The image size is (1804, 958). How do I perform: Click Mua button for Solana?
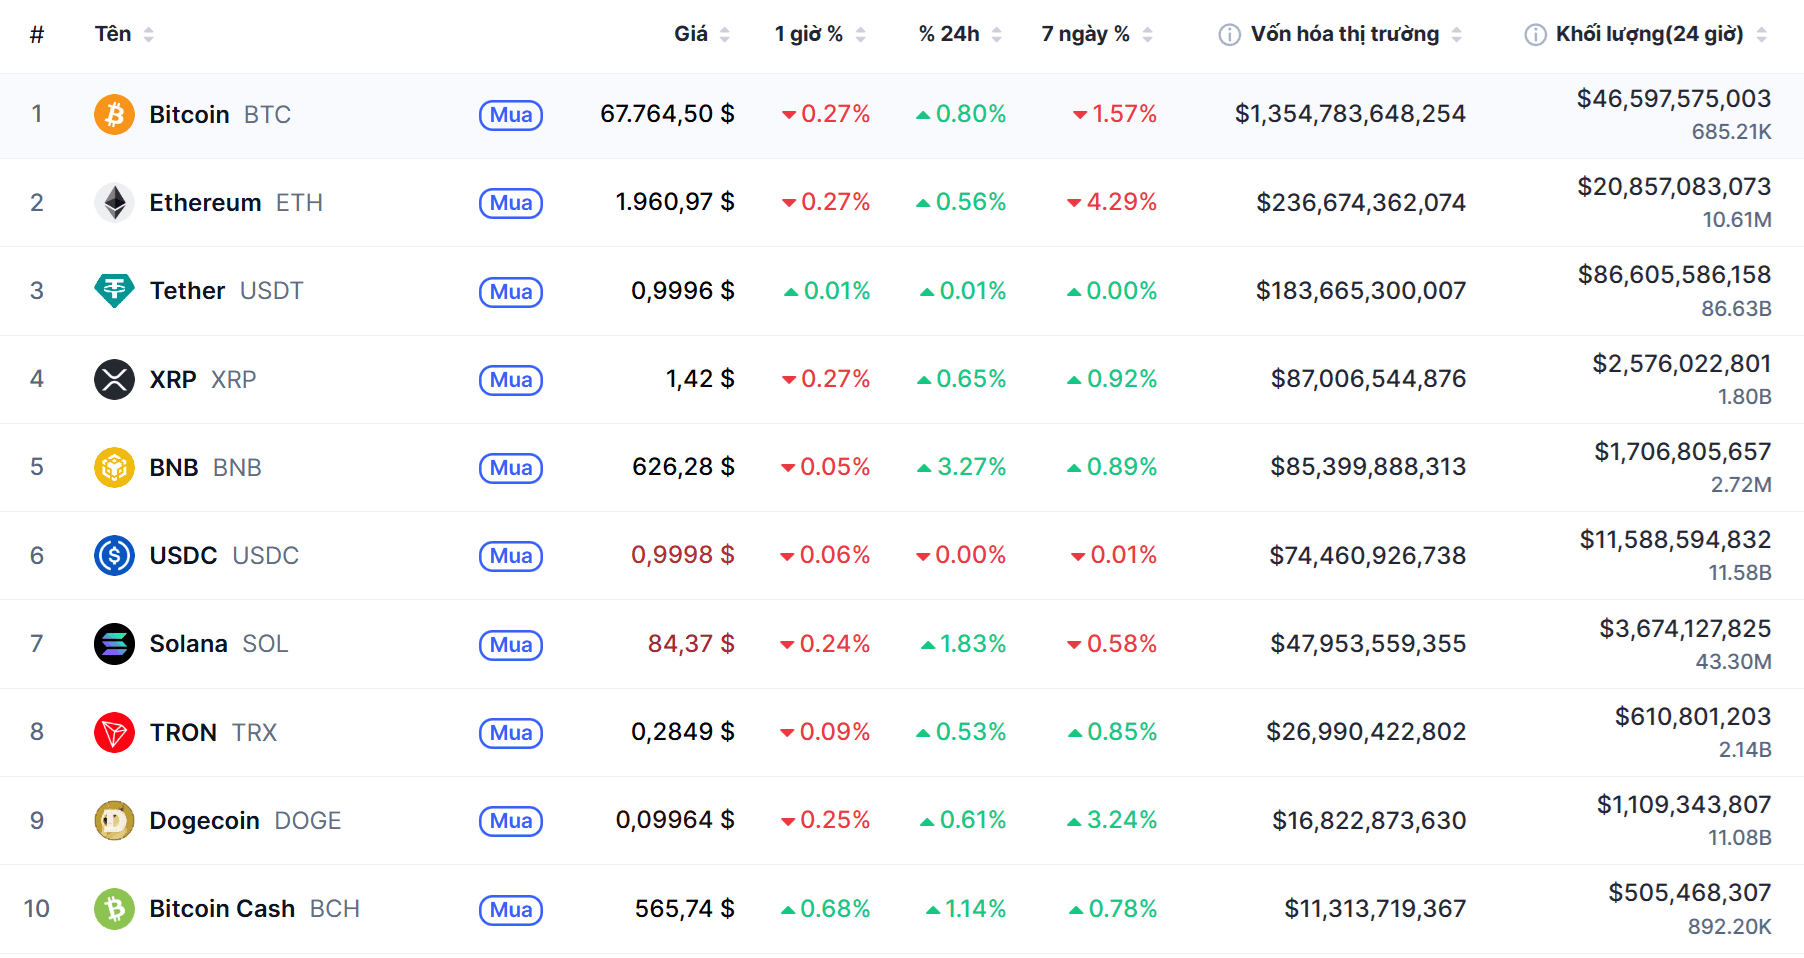pos(511,645)
